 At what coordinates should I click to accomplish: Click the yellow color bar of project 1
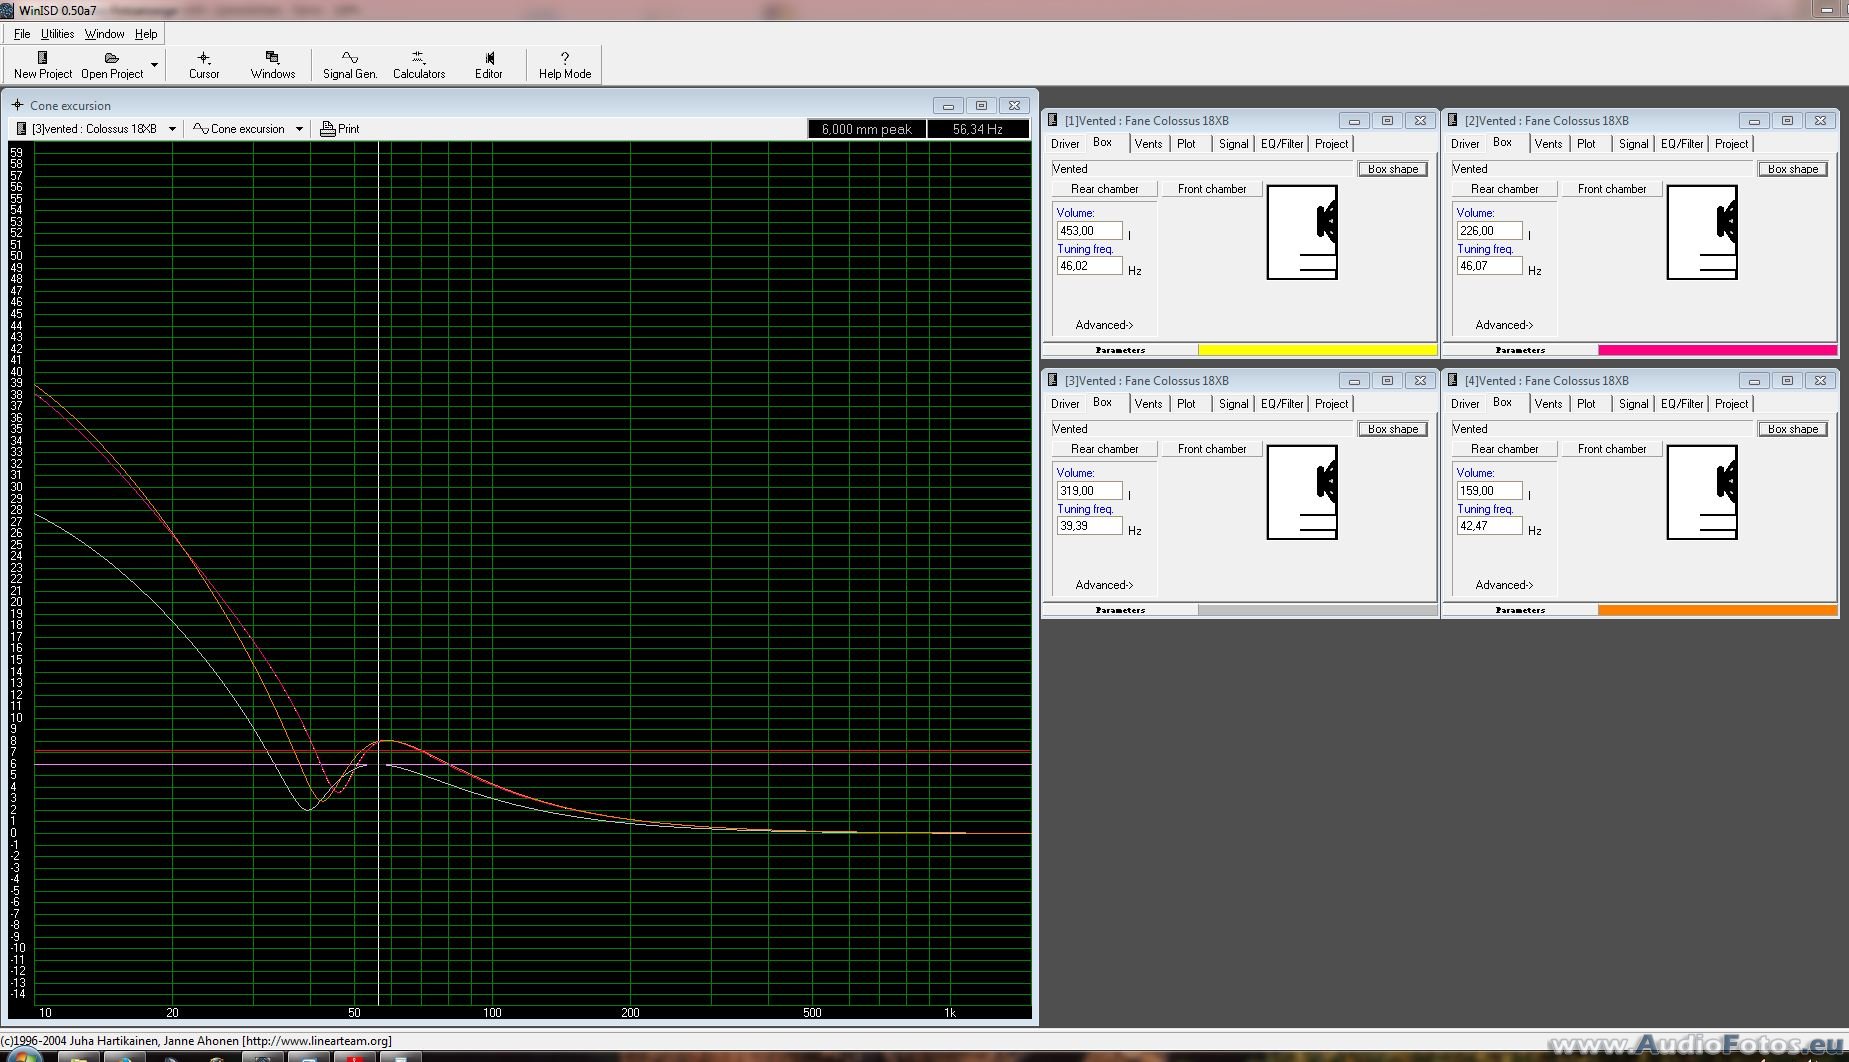point(1317,350)
